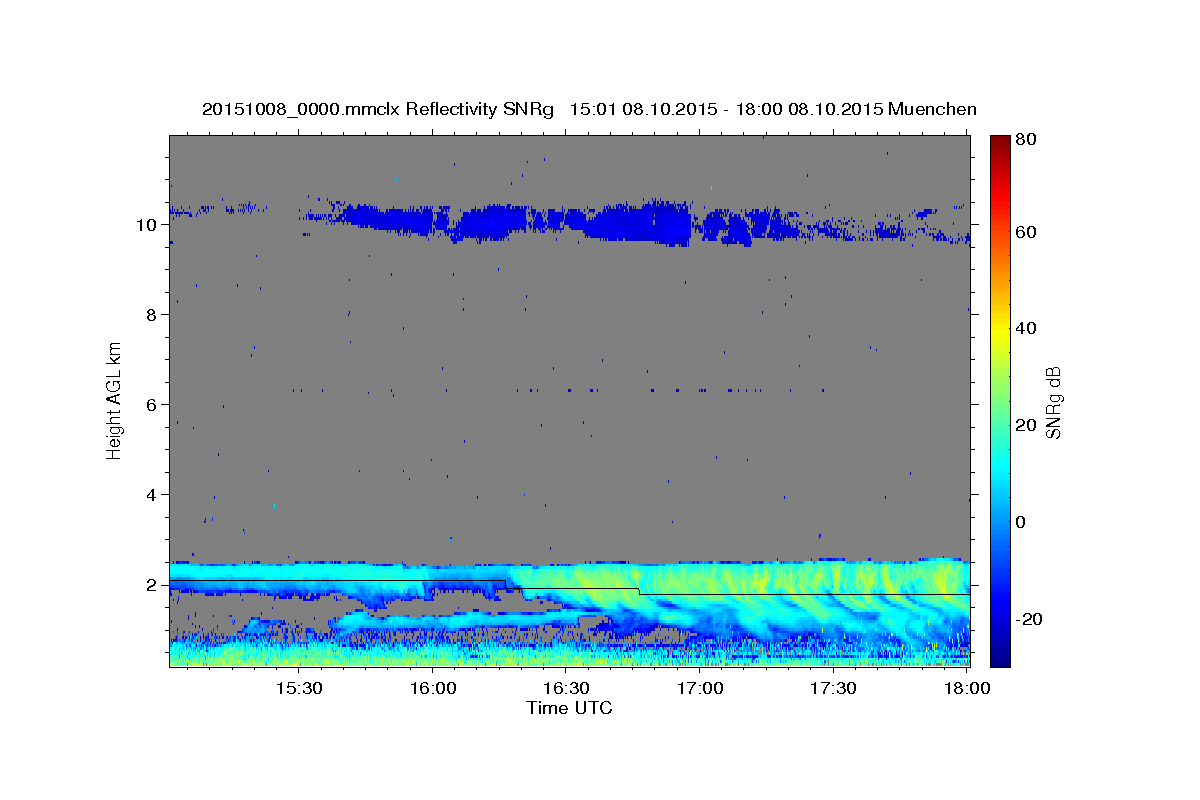Screen dimensions: 1200x800
Task: Click the height axis label 8
Action: (x=150, y=315)
